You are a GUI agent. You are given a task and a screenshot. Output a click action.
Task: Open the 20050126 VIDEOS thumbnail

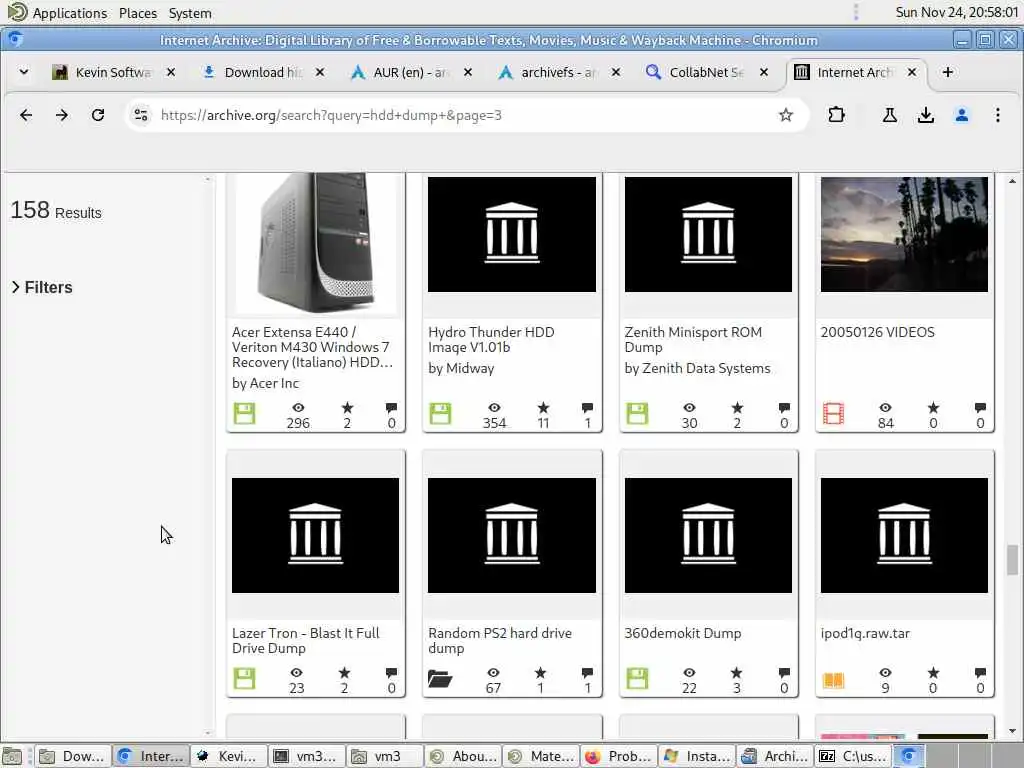coord(904,234)
